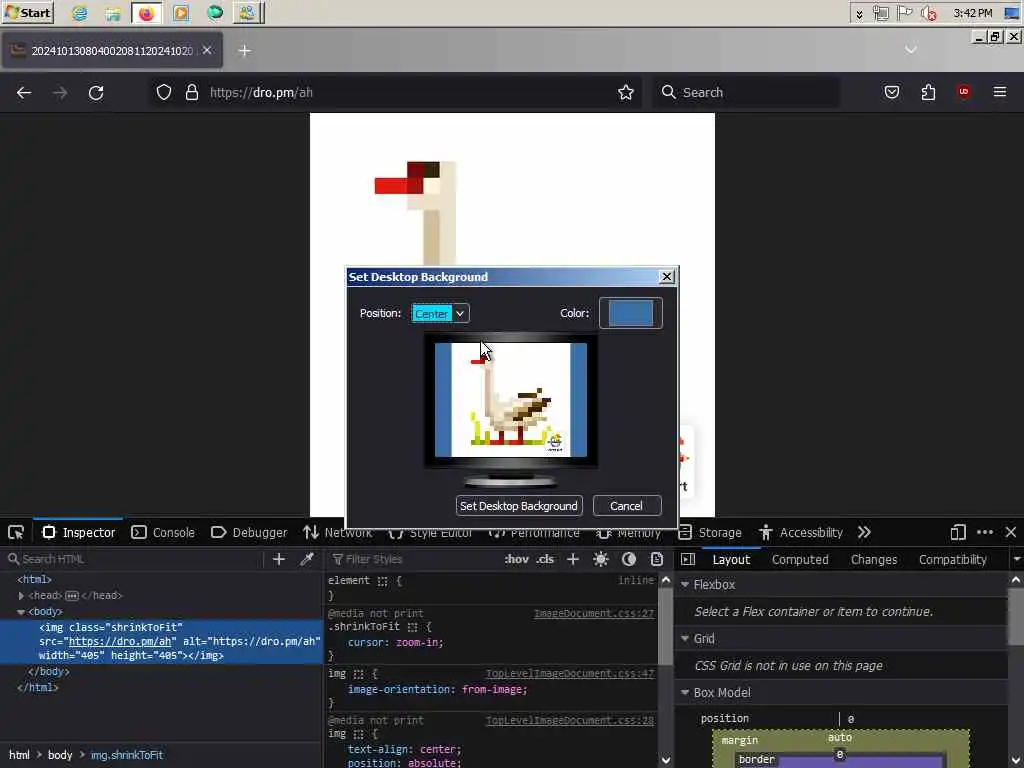Select the Changes sidebar tab
The width and height of the screenshot is (1024, 768).
[x=874, y=560]
